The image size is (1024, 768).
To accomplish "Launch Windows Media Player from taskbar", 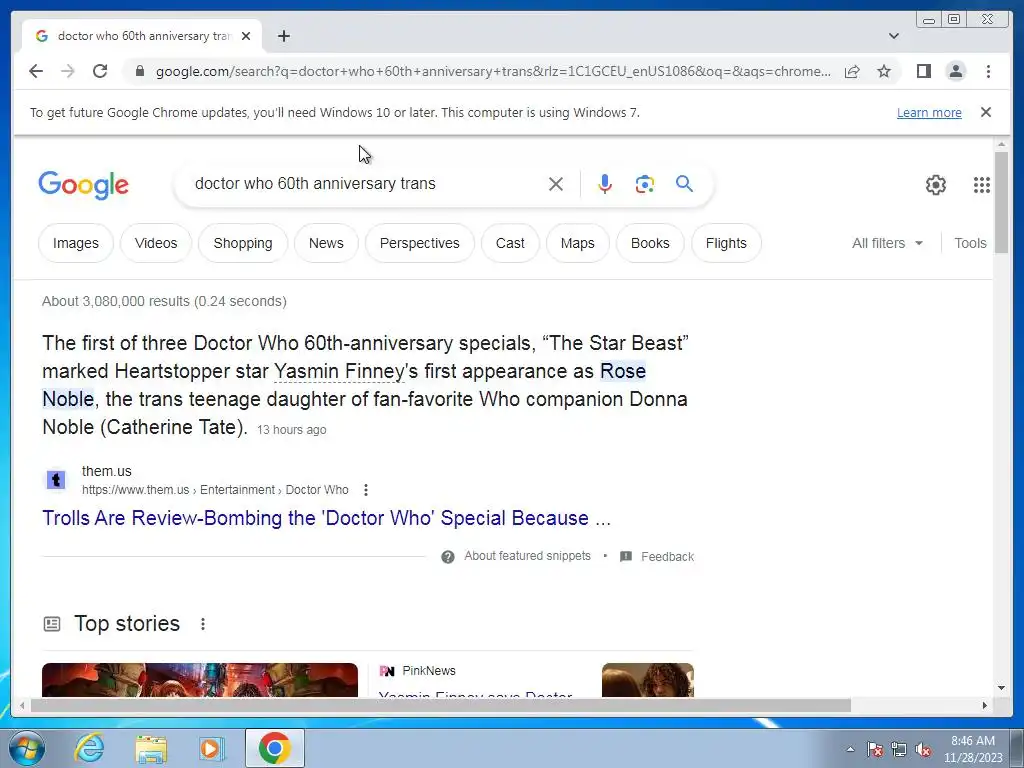I will pos(212,748).
